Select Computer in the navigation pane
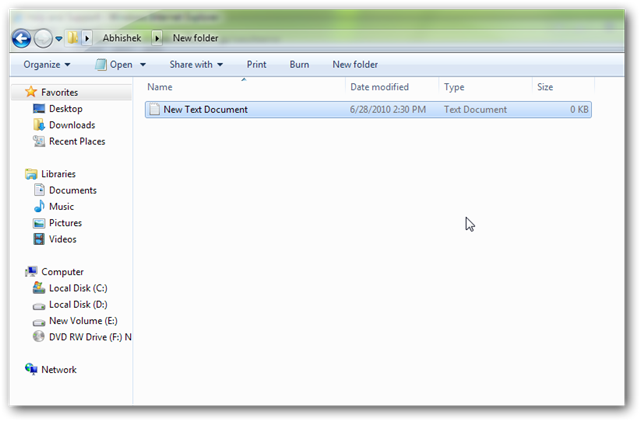 point(62,272)
